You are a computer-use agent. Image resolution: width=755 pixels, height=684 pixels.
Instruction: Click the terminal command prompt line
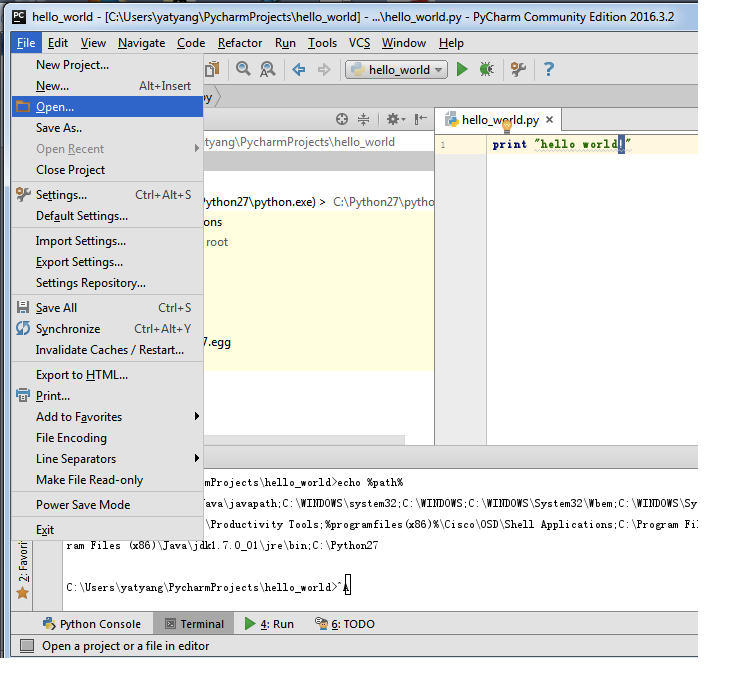coord(208,587)
